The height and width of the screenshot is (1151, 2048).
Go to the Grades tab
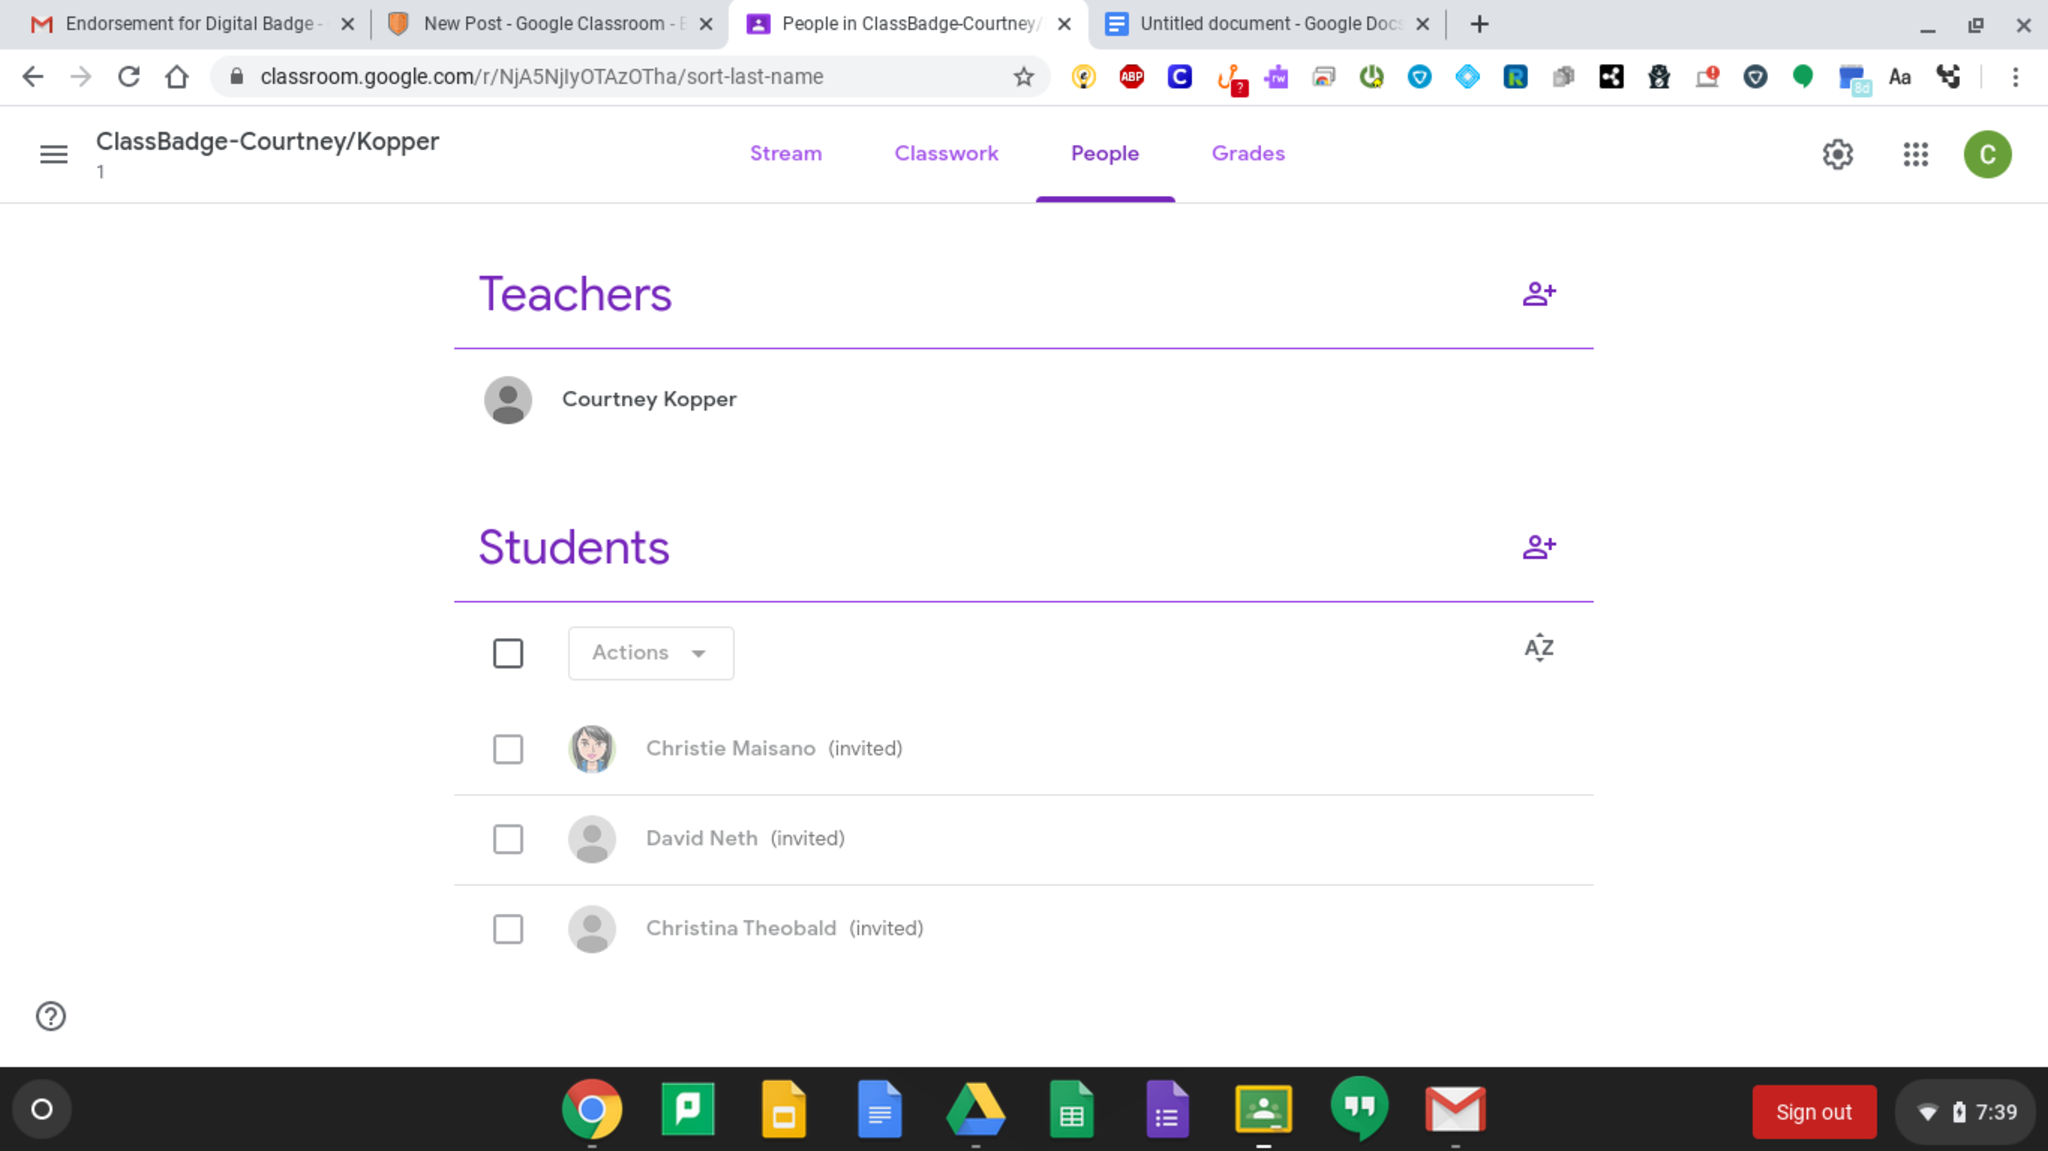1248,154
